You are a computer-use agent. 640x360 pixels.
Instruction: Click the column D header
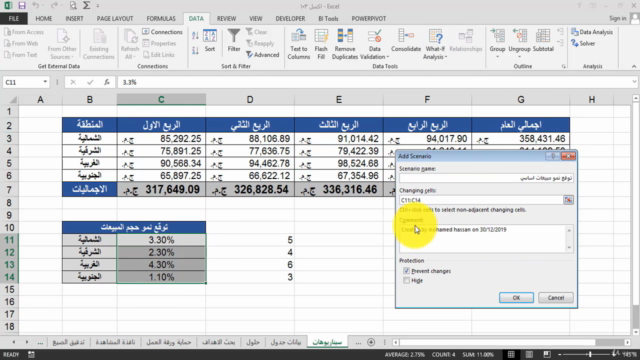pyautogui.click(x=250, y=100)
